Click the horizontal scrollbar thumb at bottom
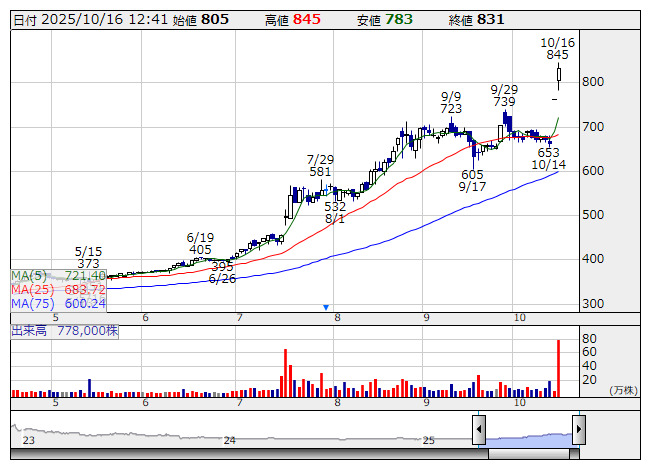Viewport: 653px width, 470px height. pos(528,454)
